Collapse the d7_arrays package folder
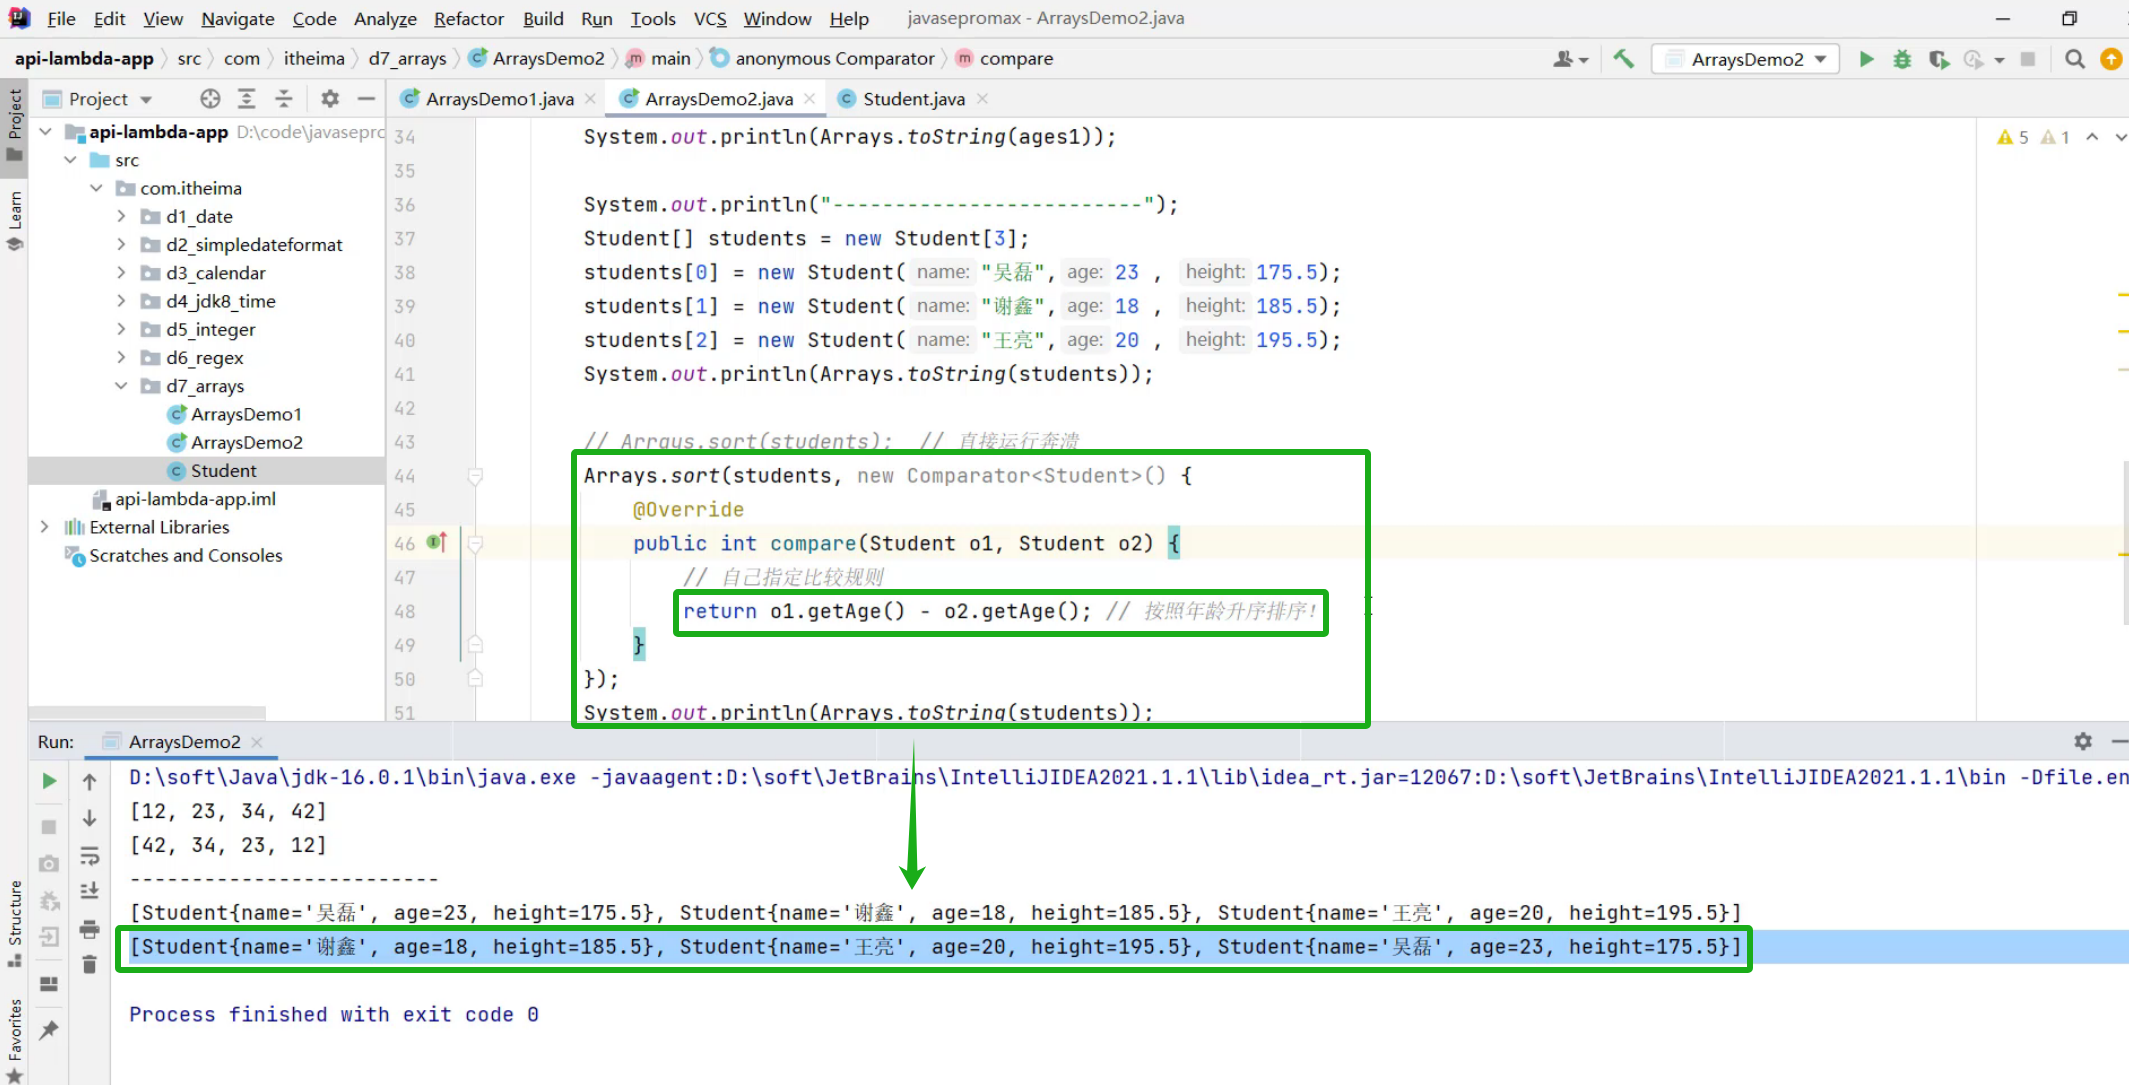 (121, 385)
